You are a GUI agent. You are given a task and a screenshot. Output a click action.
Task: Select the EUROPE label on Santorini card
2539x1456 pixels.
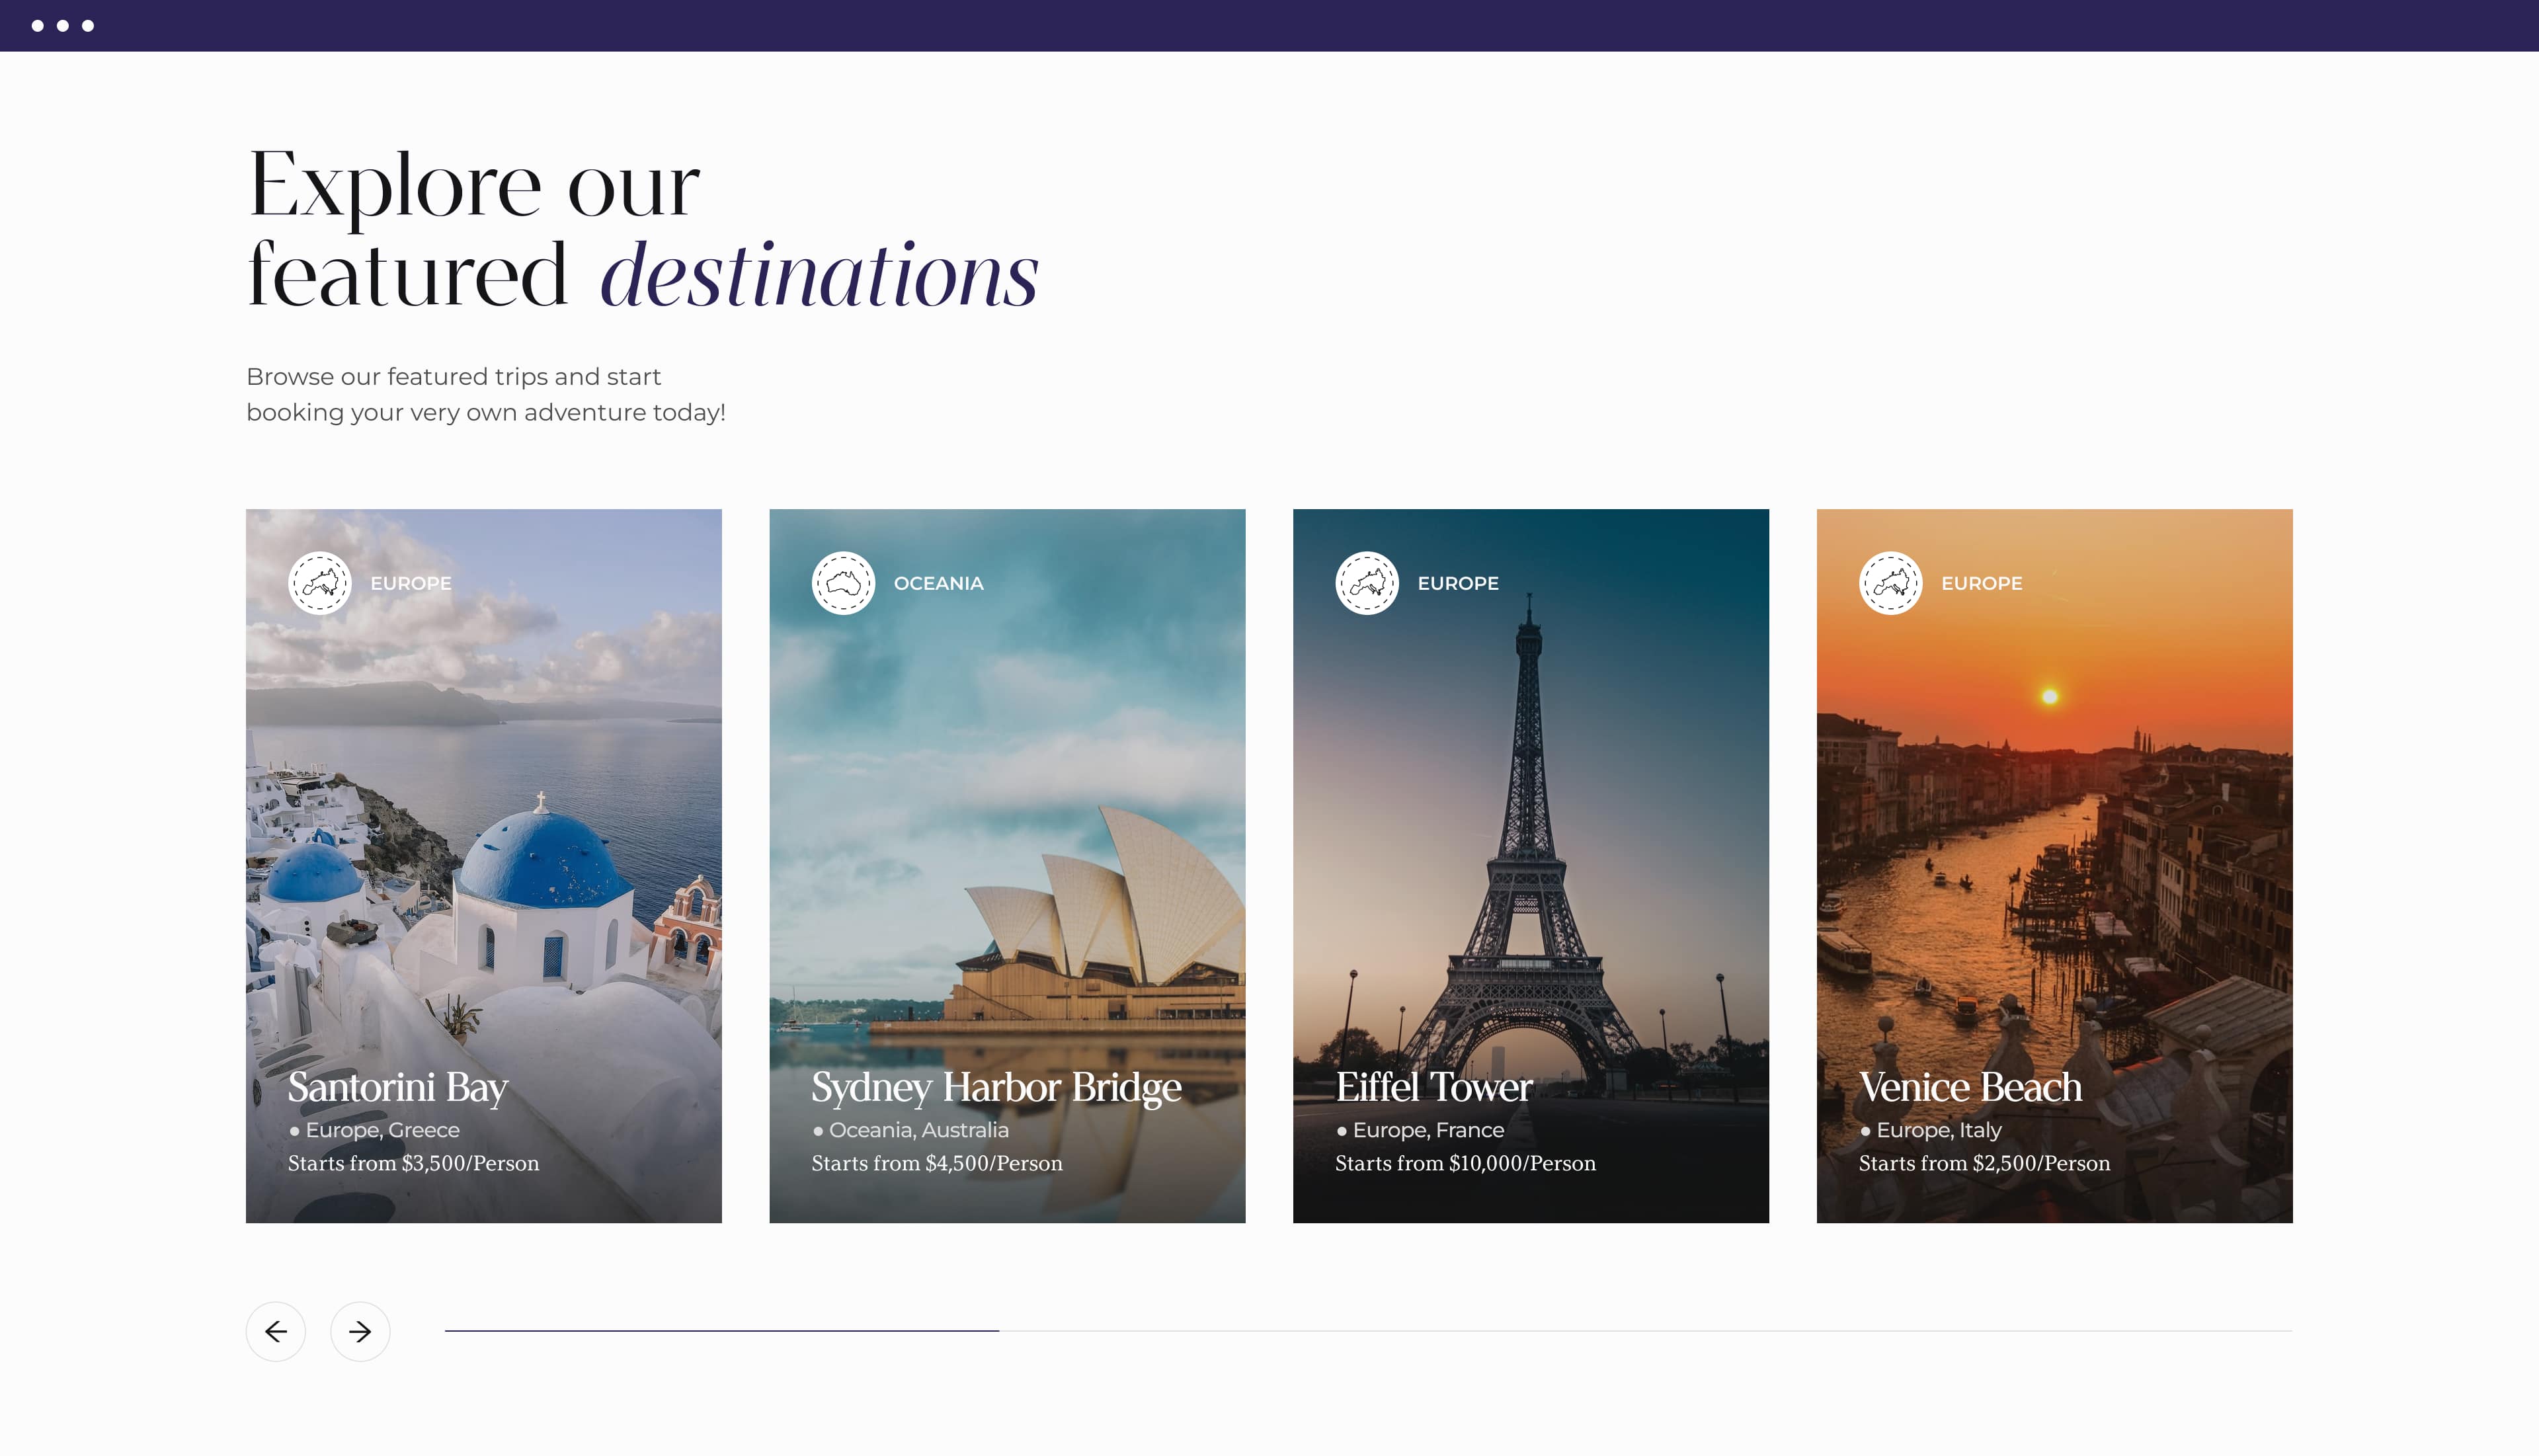[x=410, y=583]
